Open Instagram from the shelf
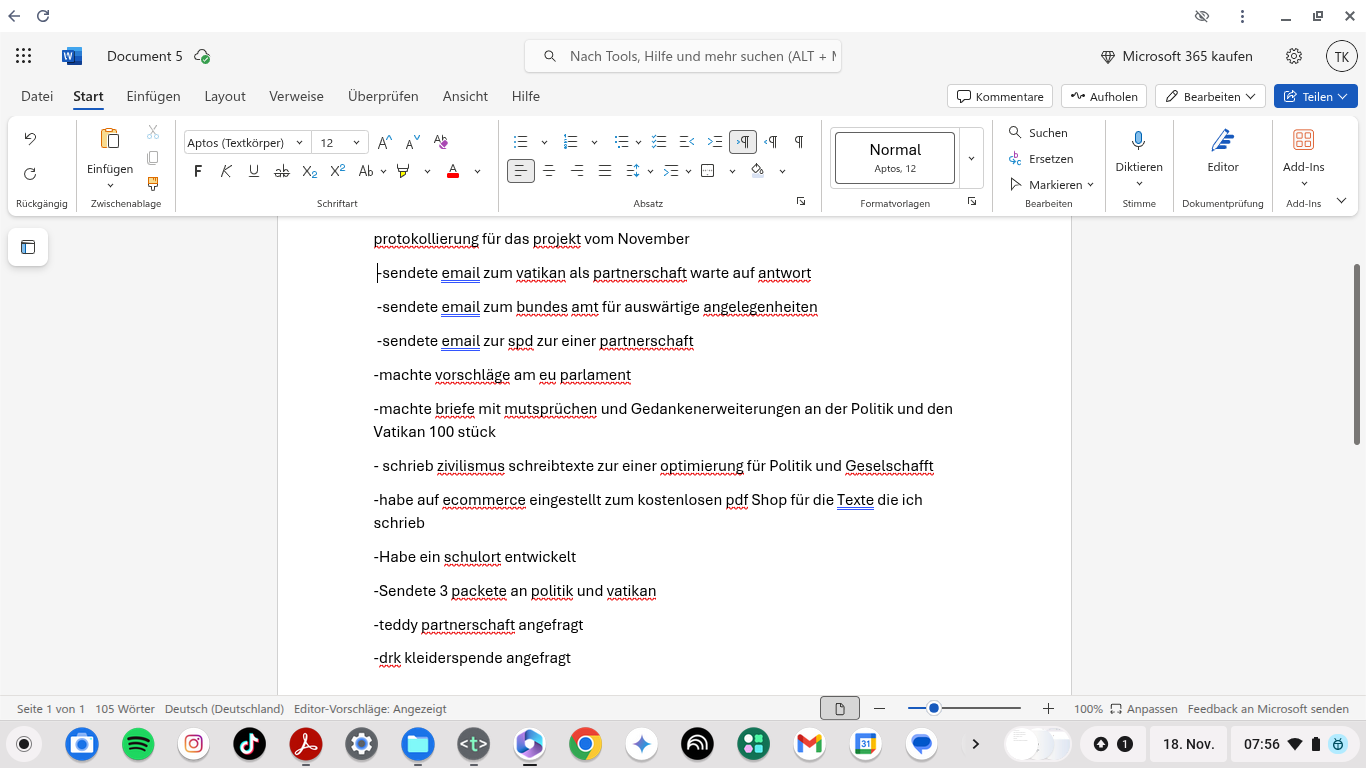Viewport: 1366px width, 768px height. pyautogui.click(x=194, y=744)
